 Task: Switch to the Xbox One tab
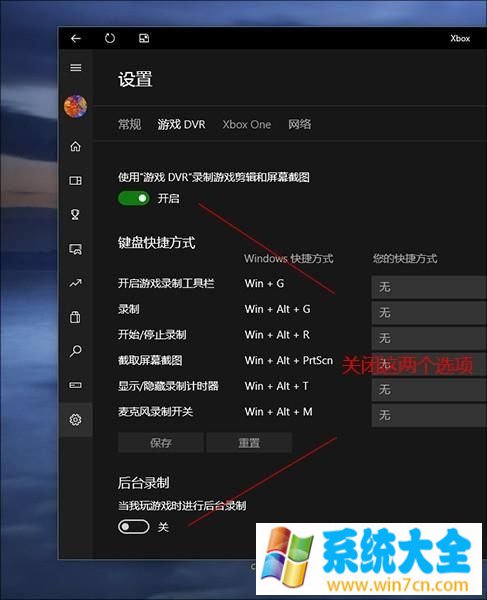[247, 124]
